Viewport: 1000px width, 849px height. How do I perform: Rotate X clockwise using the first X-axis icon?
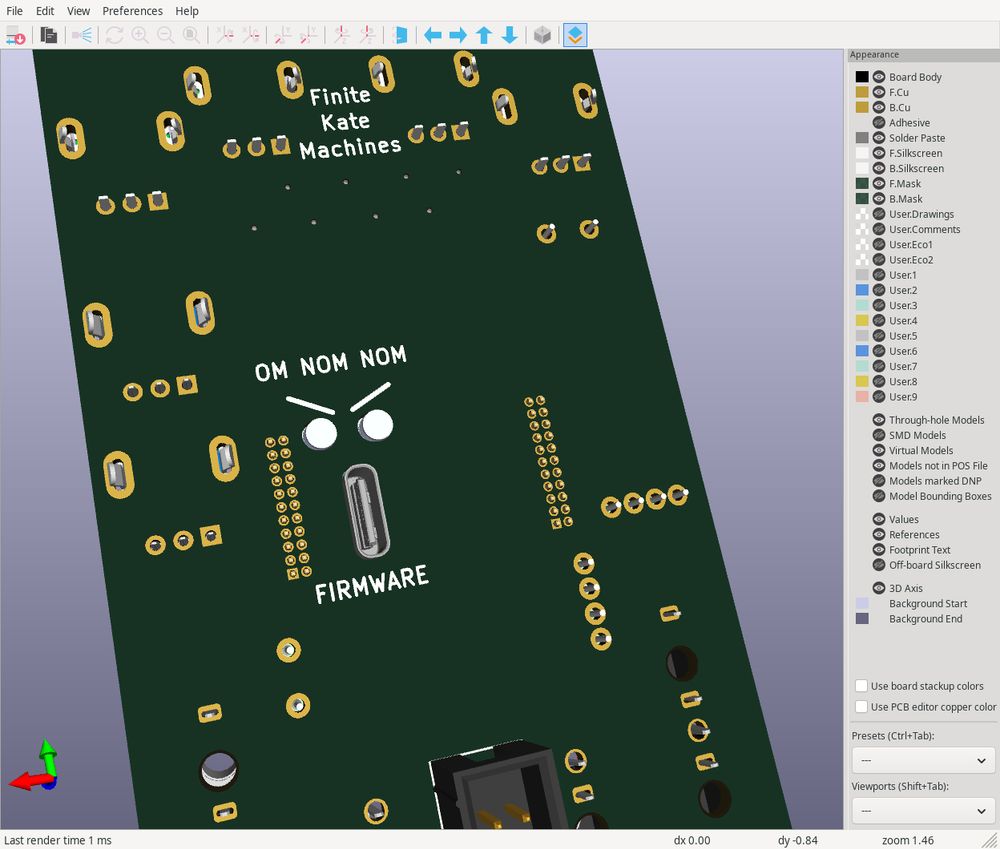(x=224, y=35)
